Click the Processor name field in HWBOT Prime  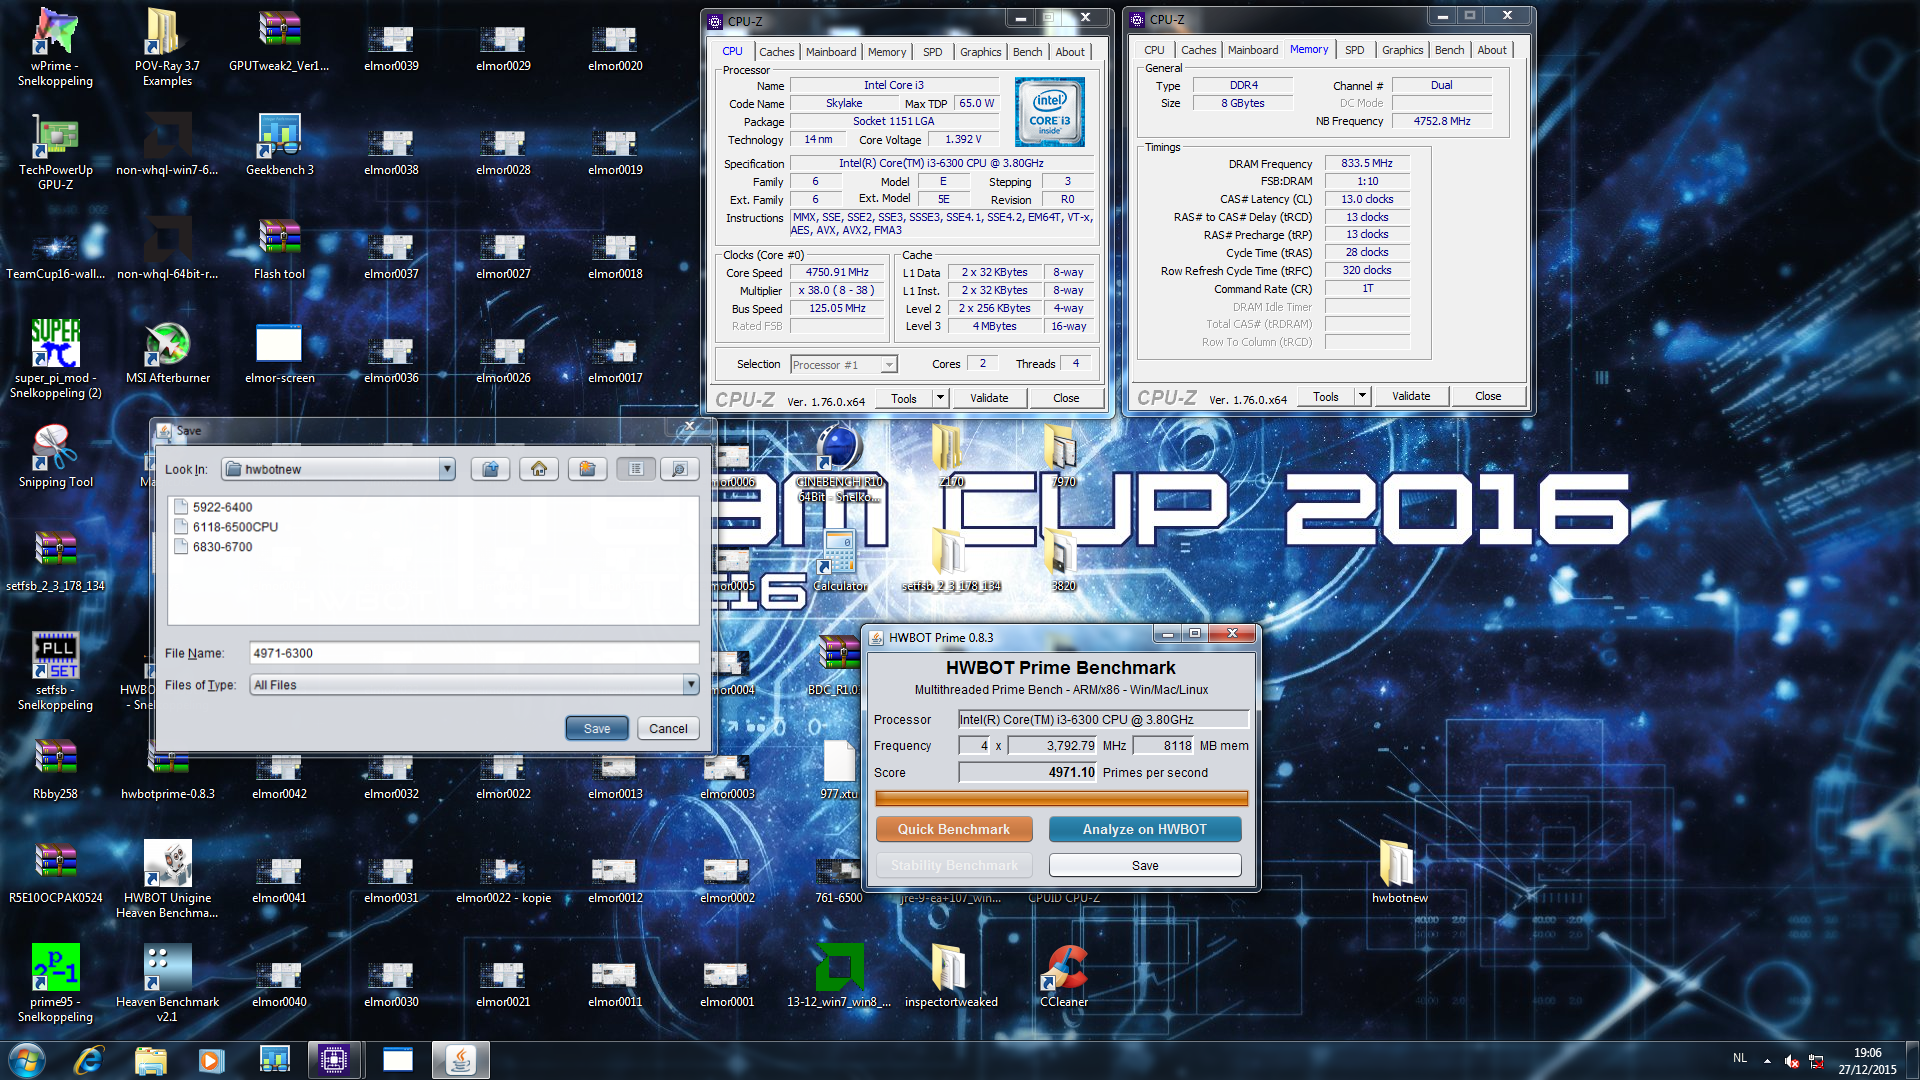(x=1103, y=719)
